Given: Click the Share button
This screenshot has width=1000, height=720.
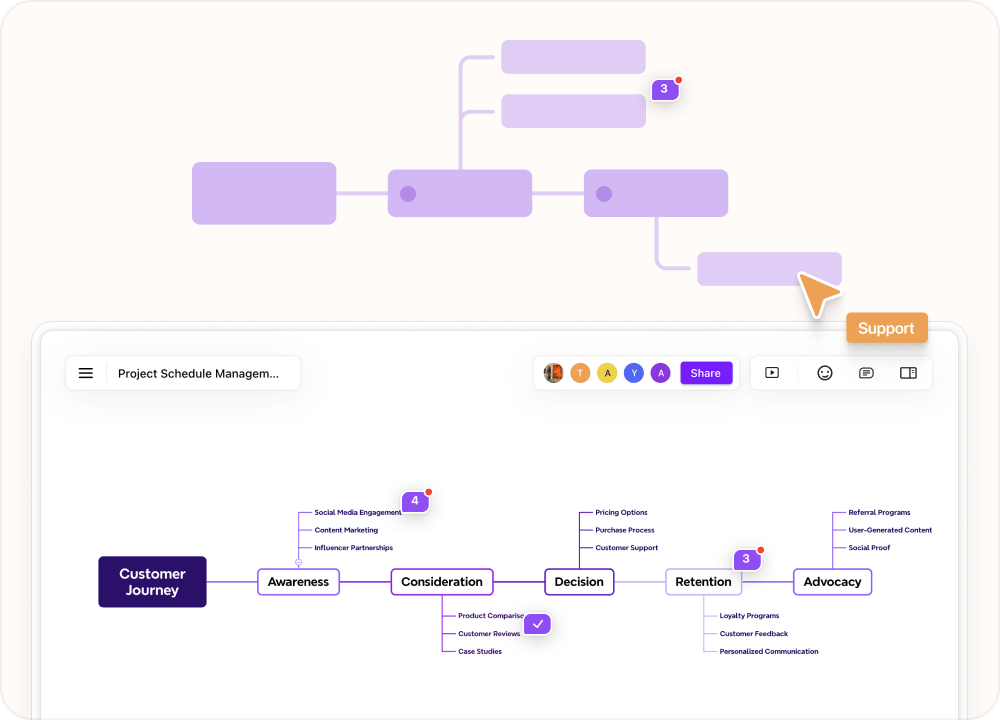Looking at the screenshot, I should point(706,373).
